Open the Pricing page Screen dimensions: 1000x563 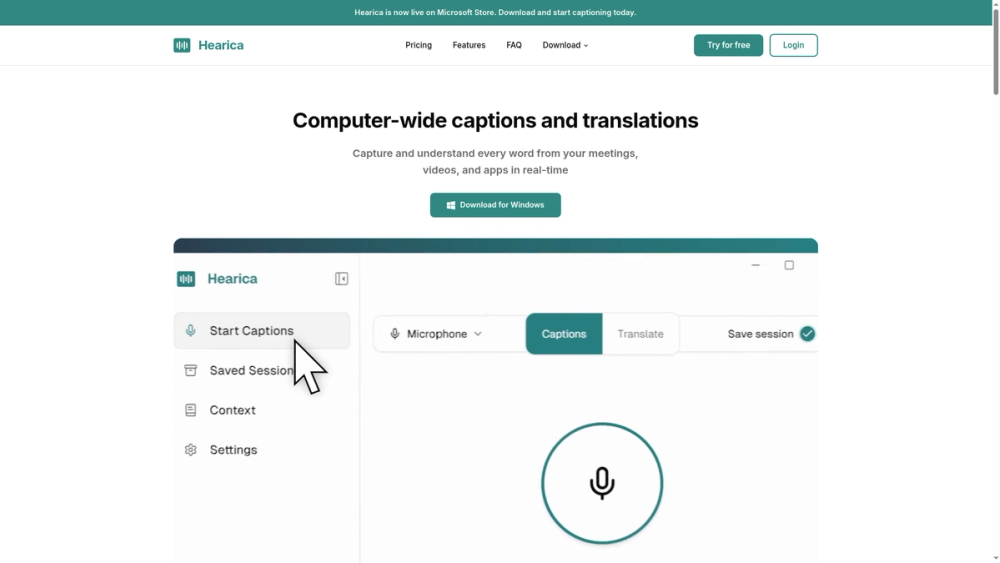418,45
